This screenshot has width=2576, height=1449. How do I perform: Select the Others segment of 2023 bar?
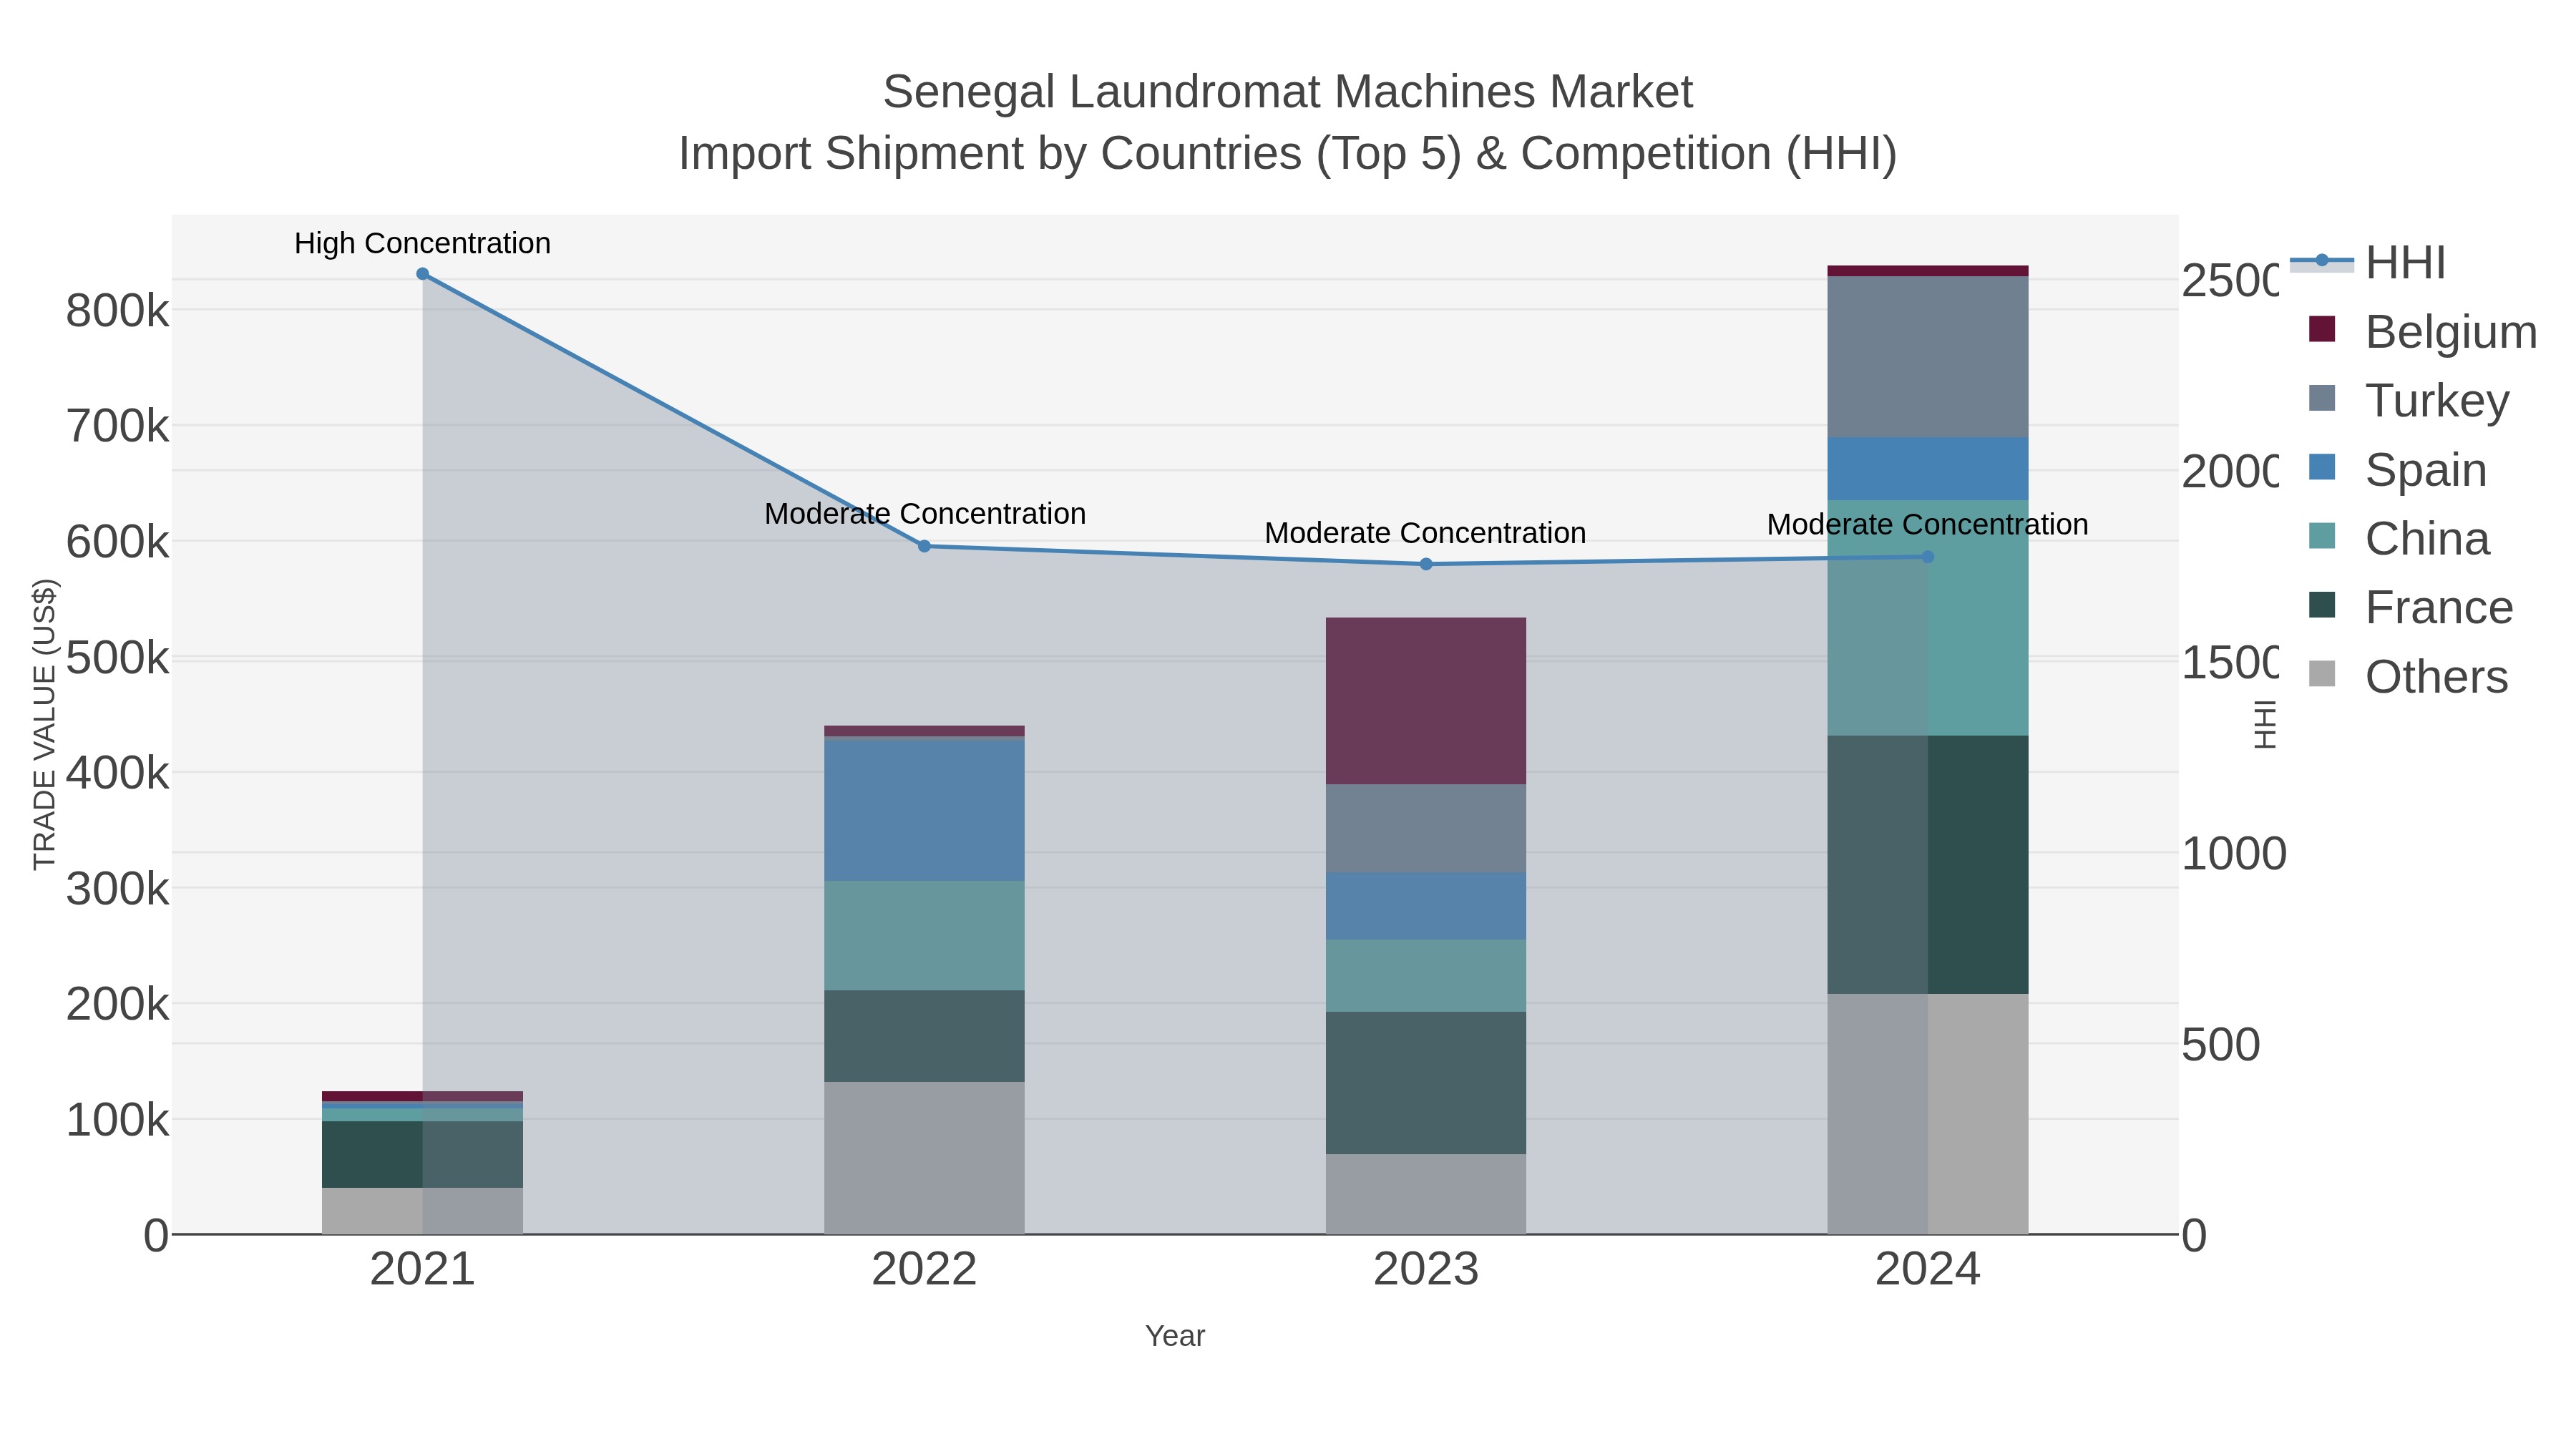[x=1426, y=1194]
